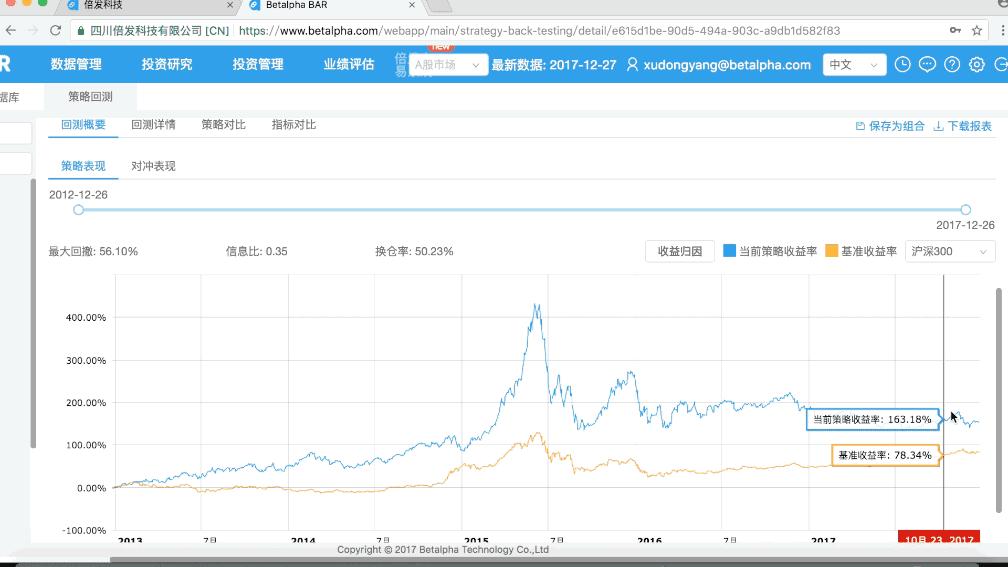
Task: Select the 回测详情 tab
Action: pyautogui.click(x=153, y=125)
